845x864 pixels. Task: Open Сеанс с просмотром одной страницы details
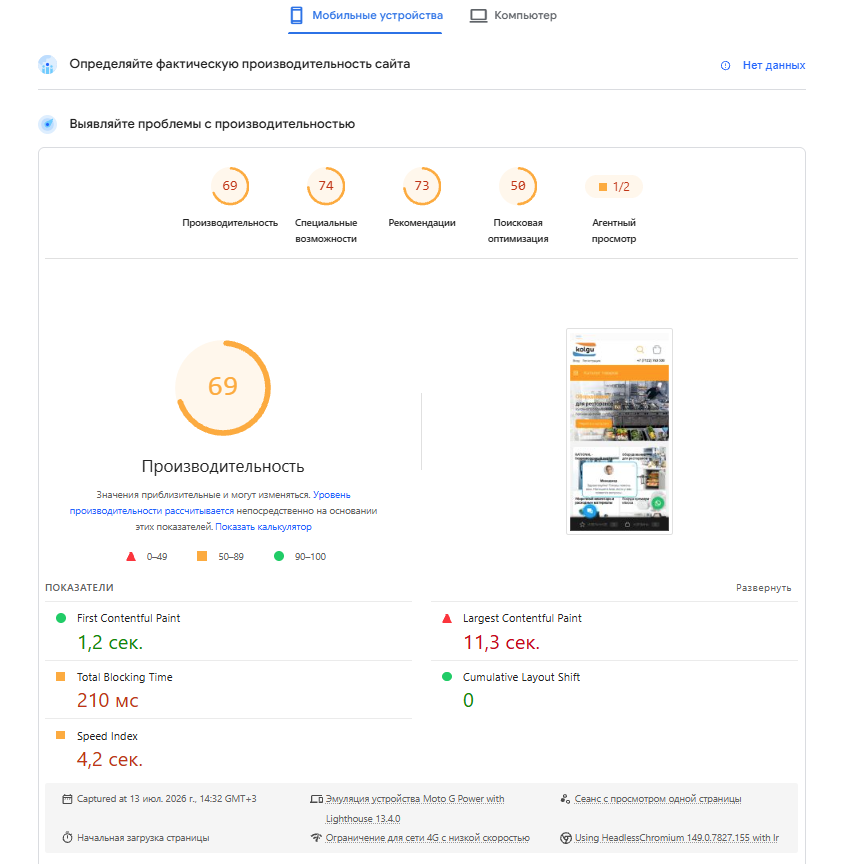[x=658, y=799]
